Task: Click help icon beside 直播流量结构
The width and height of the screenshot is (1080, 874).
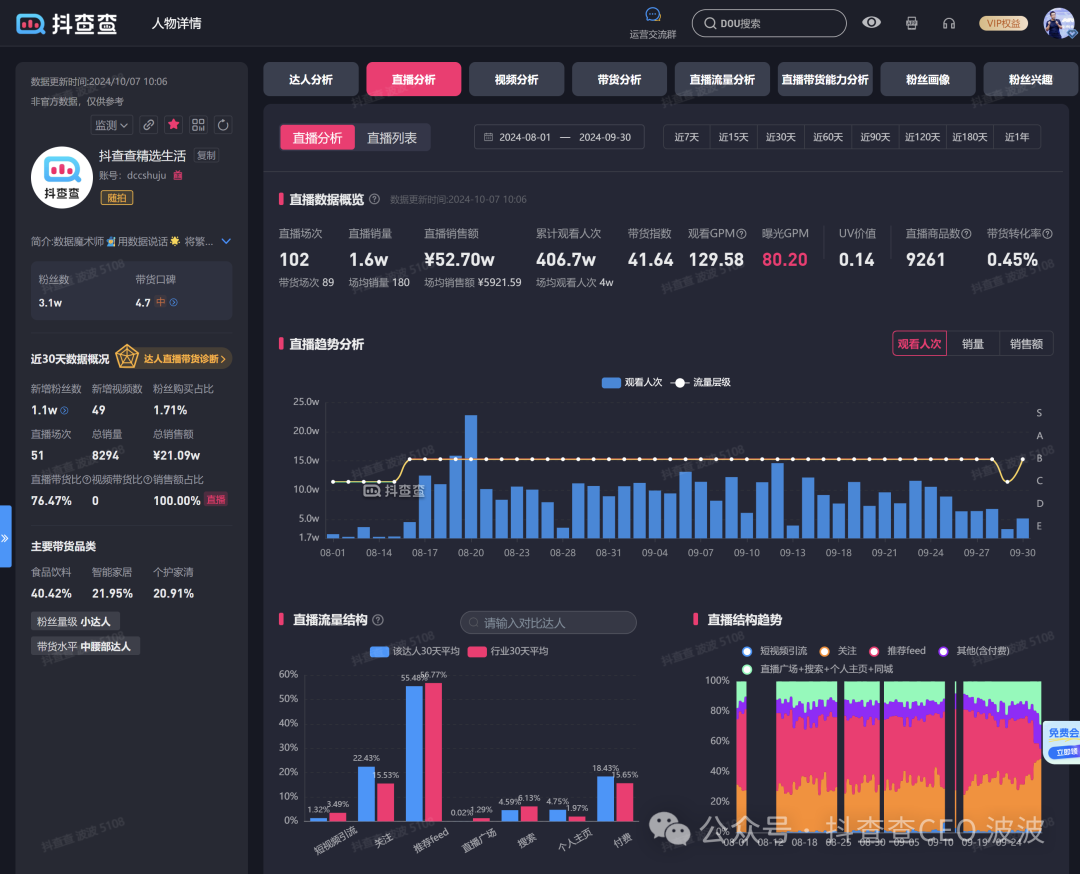Action: click(x=378, y=620)
